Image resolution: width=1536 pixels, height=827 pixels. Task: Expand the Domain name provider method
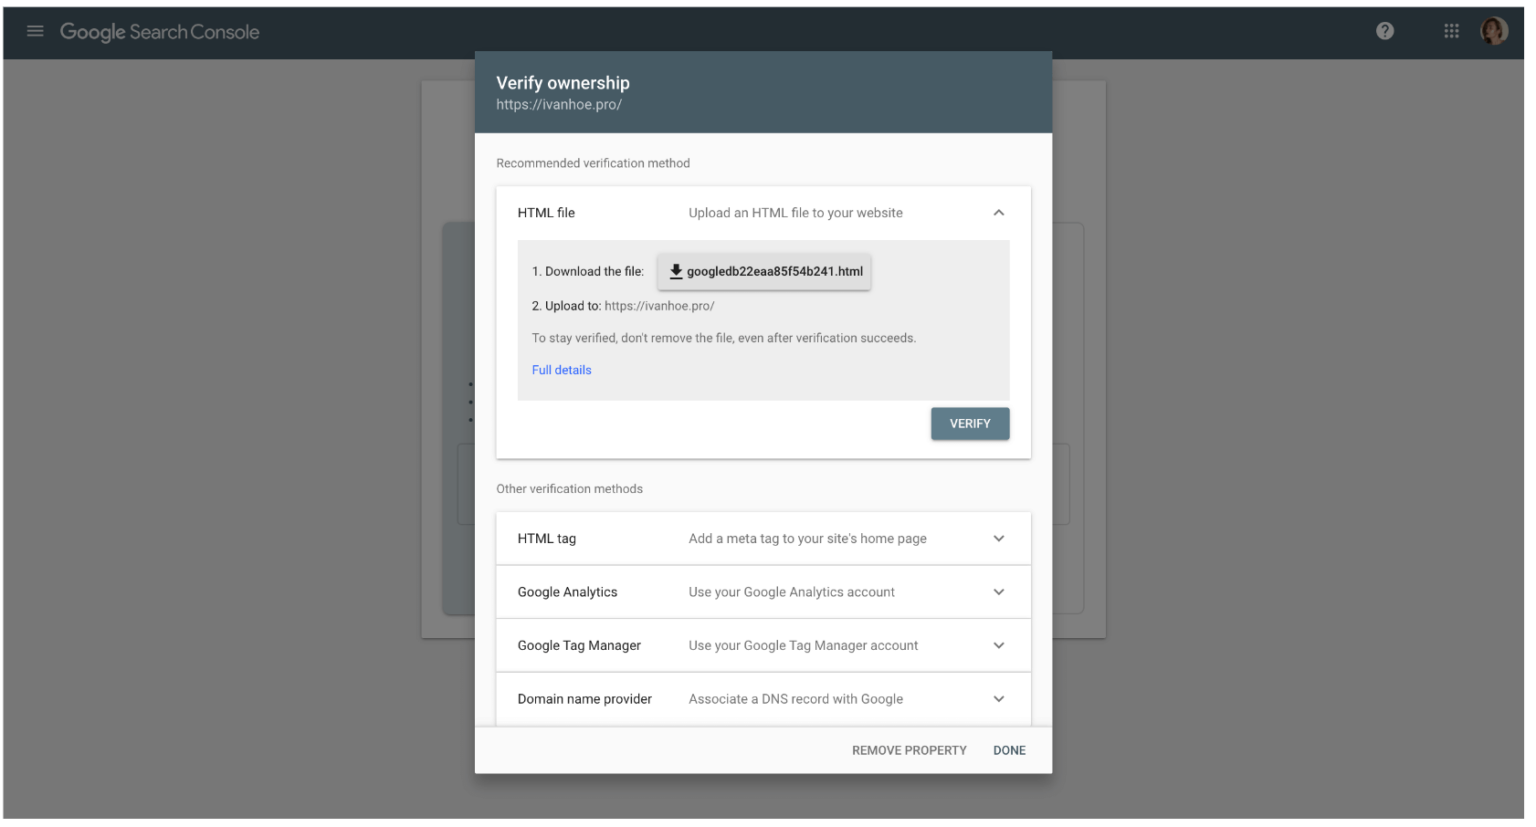click(998, 698)
